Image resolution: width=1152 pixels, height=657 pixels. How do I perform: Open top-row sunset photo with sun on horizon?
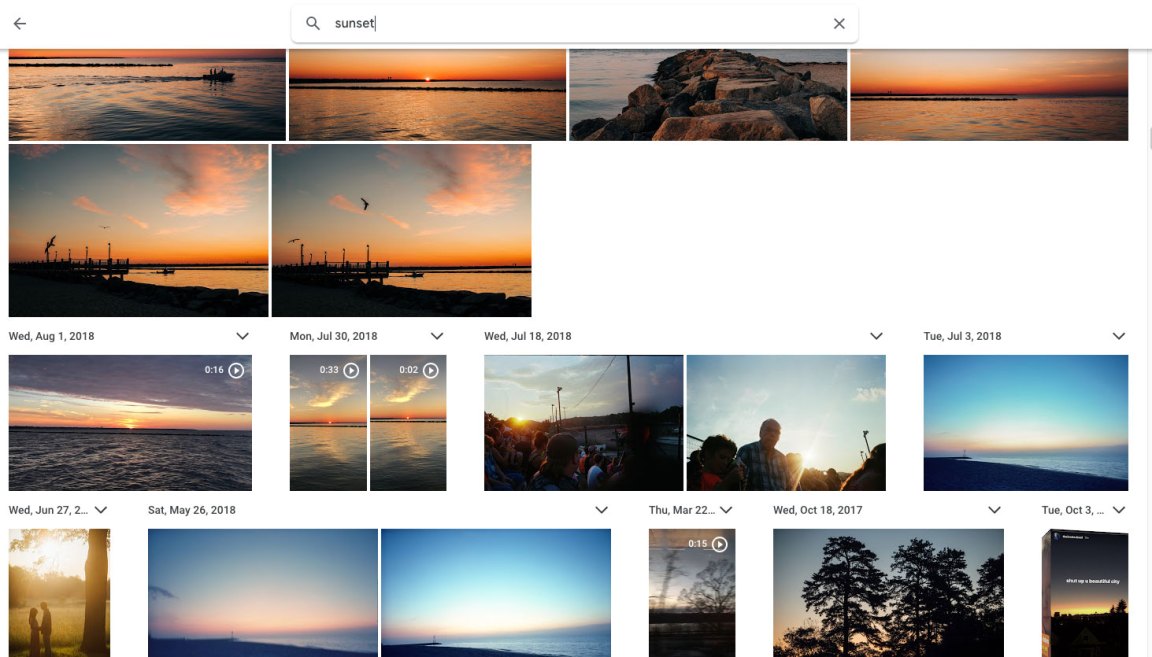point(428,95)
